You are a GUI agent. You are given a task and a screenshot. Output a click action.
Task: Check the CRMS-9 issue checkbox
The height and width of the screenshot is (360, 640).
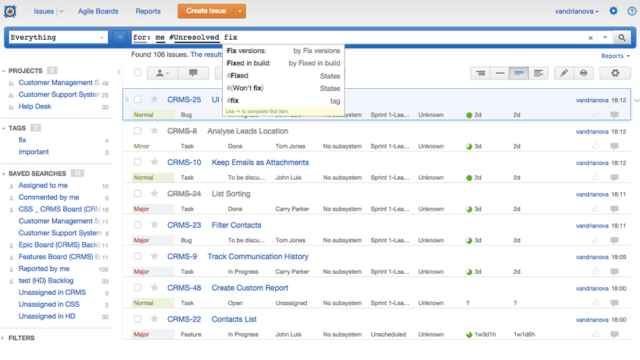(x=138, y=256)
